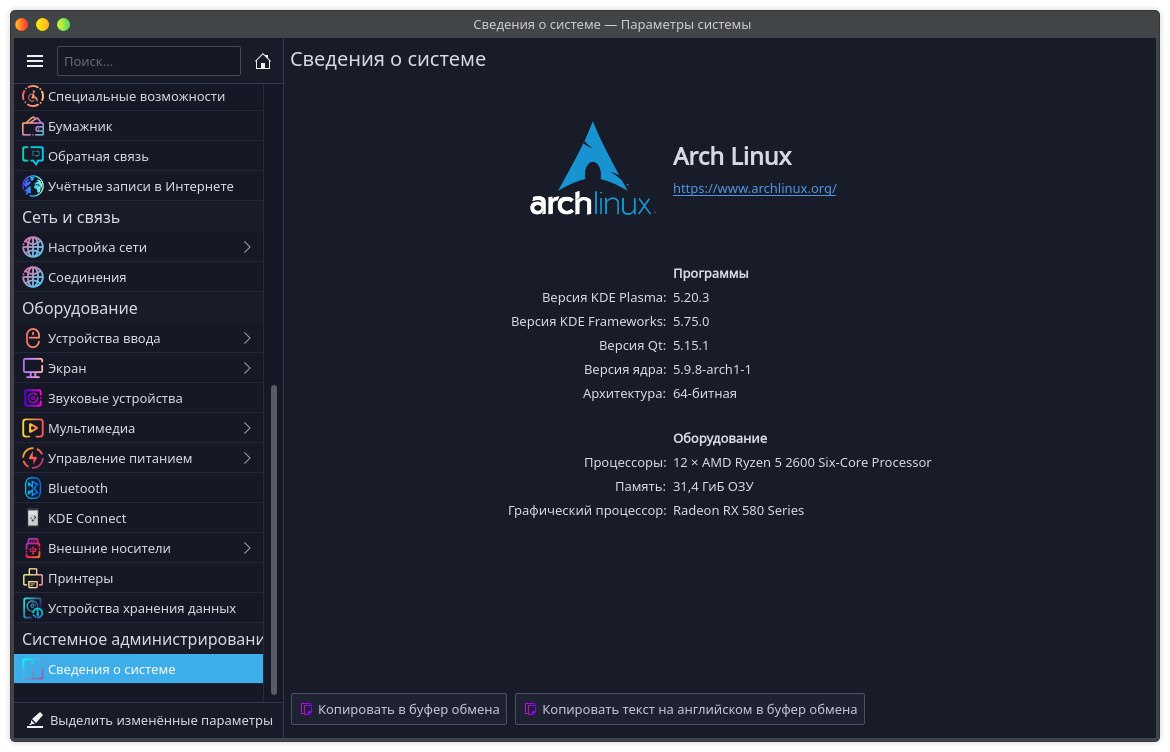Focus the Поиск search field

point(148,61)
